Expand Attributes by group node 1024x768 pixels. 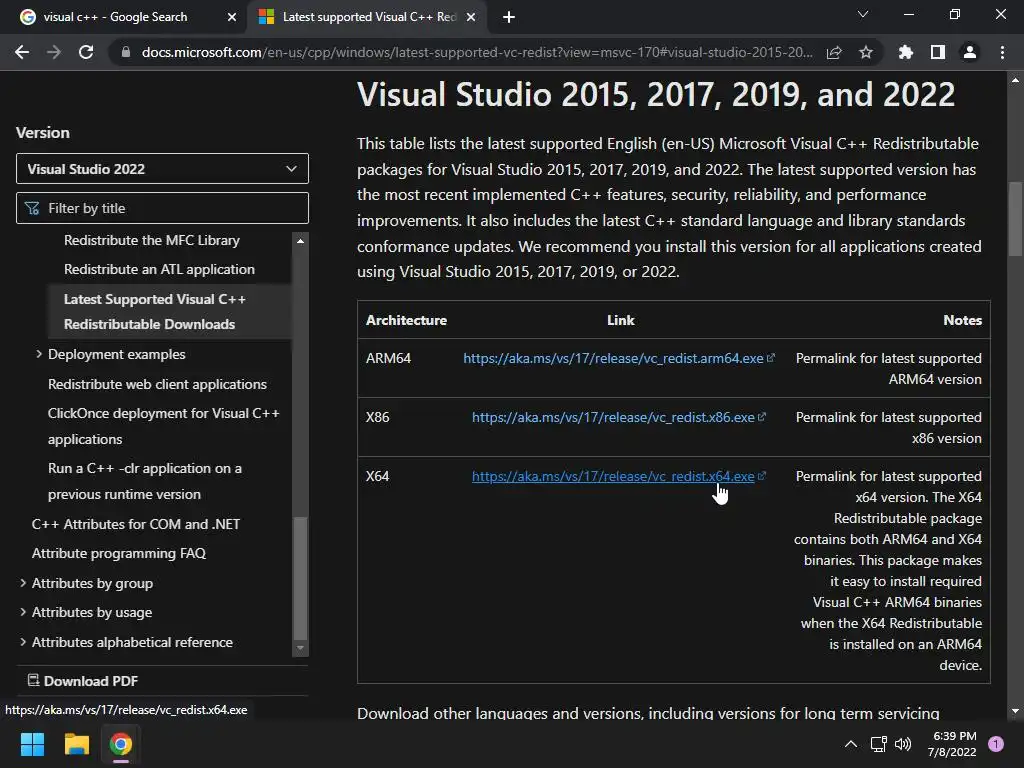tap(23, 583)
